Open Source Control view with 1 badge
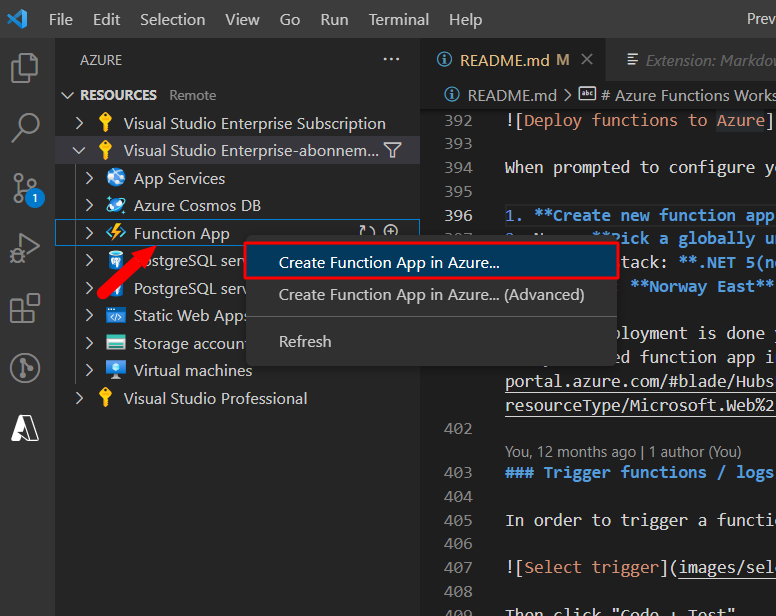 [x=27, y=189]
